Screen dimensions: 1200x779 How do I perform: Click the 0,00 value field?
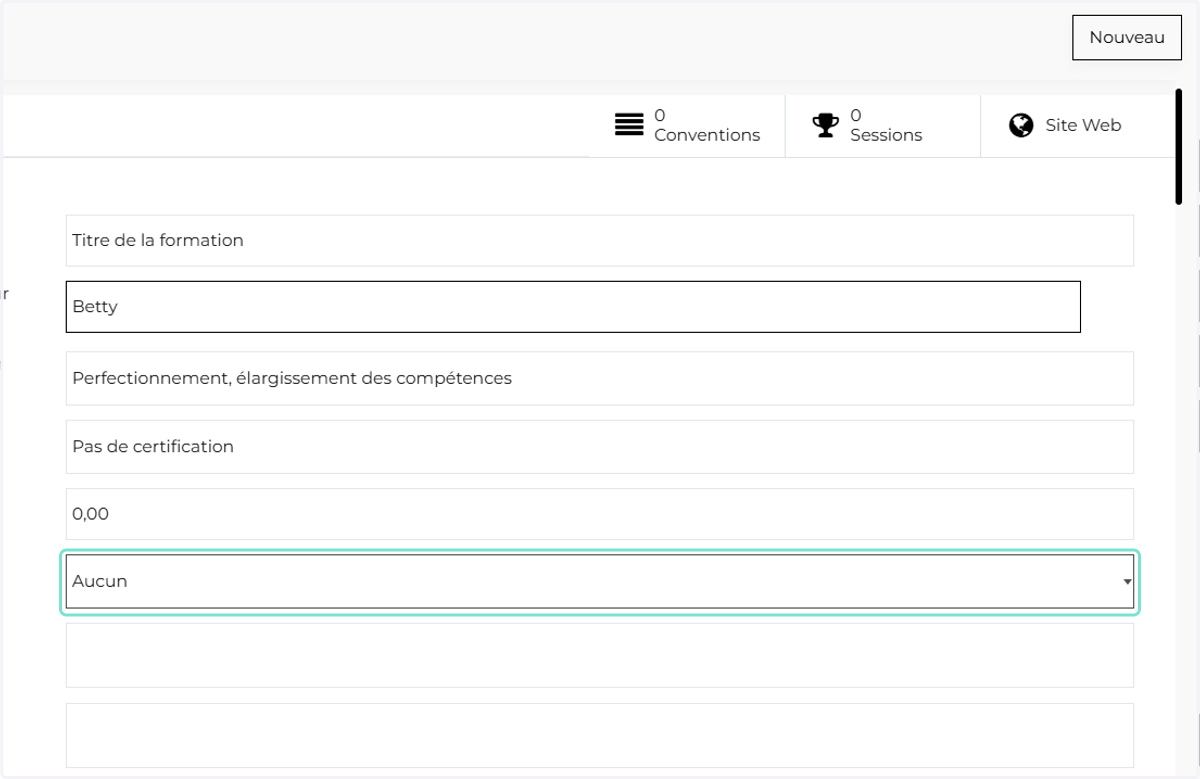pyautogui.click(x=600, y=514)
